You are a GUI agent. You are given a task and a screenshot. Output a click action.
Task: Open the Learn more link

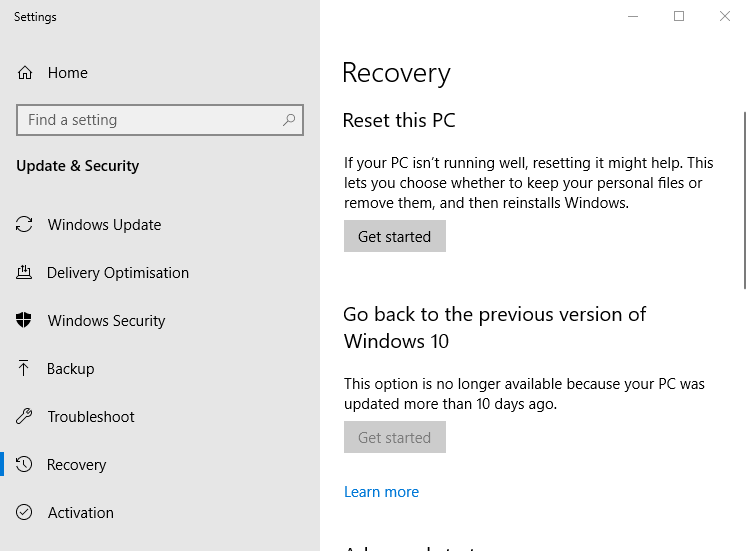(x=381, y=492)
